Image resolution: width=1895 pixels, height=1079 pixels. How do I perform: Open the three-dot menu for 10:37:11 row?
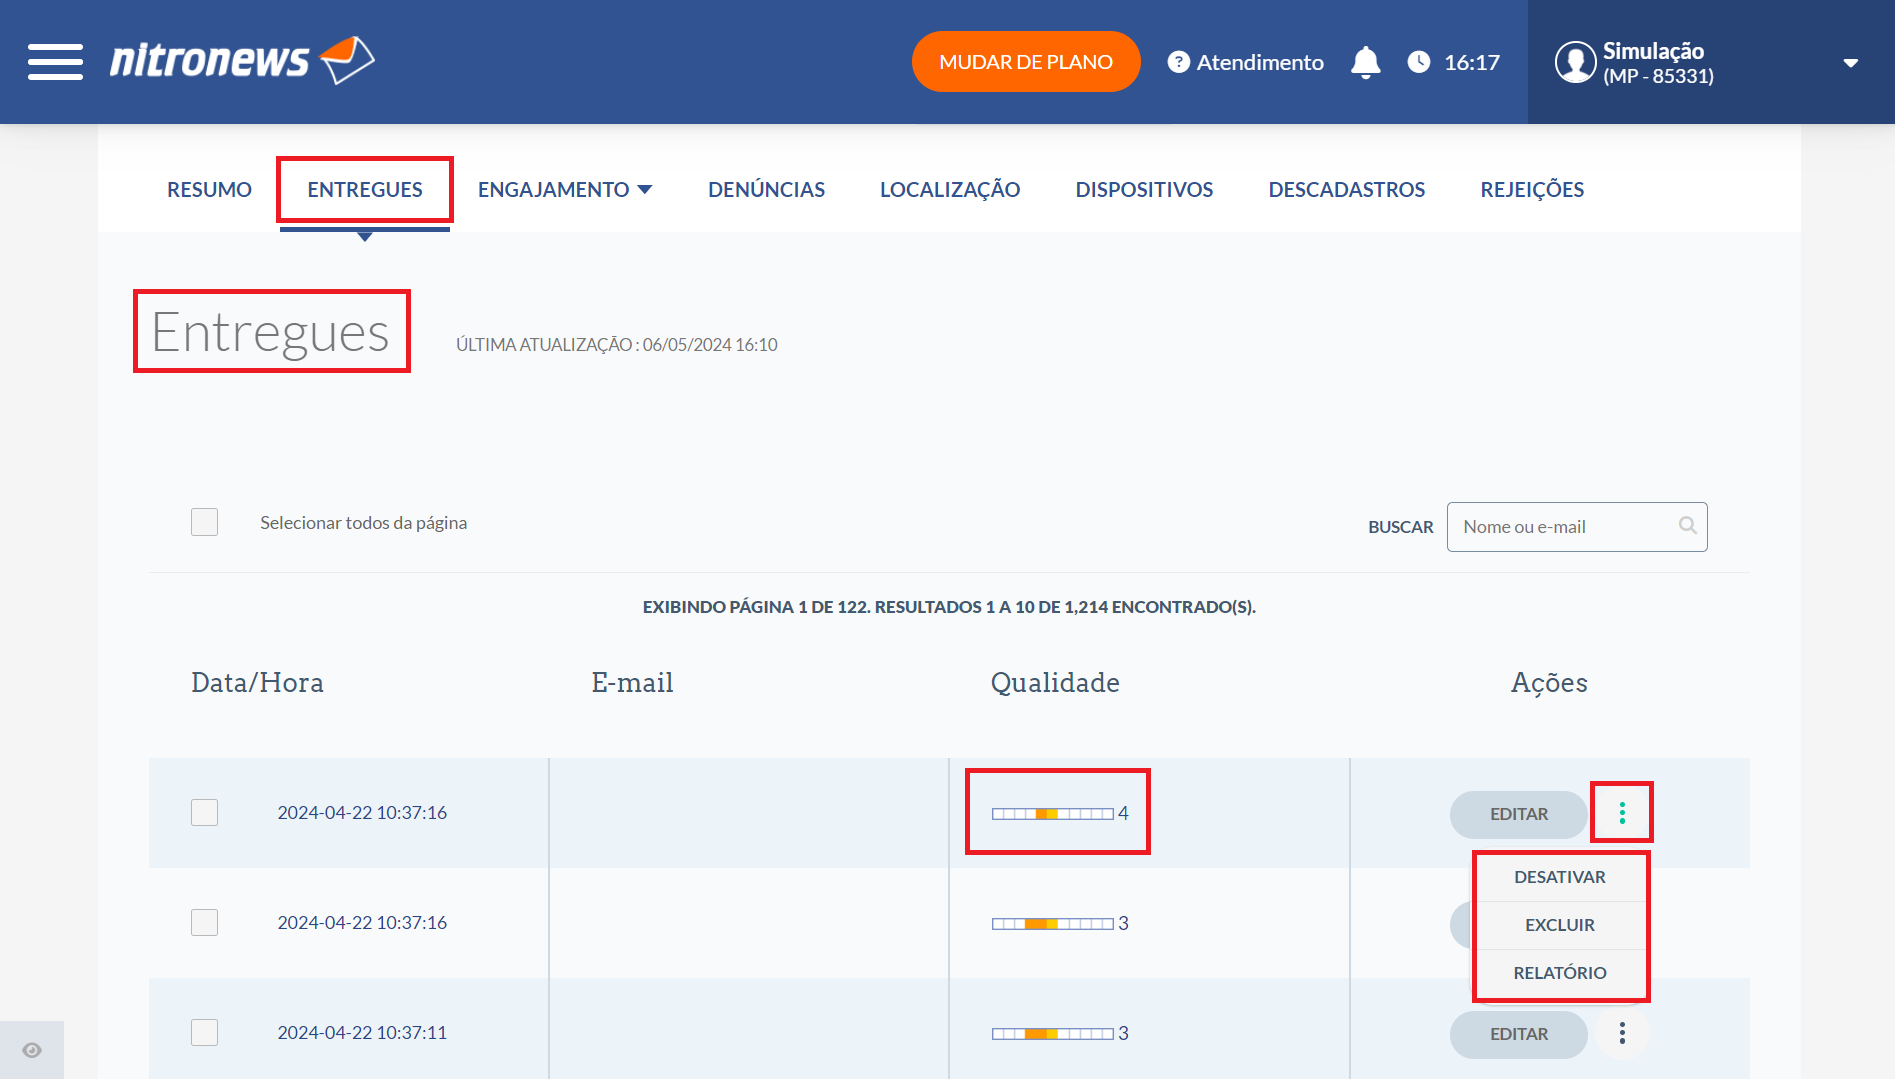tap(1621, 1033)
